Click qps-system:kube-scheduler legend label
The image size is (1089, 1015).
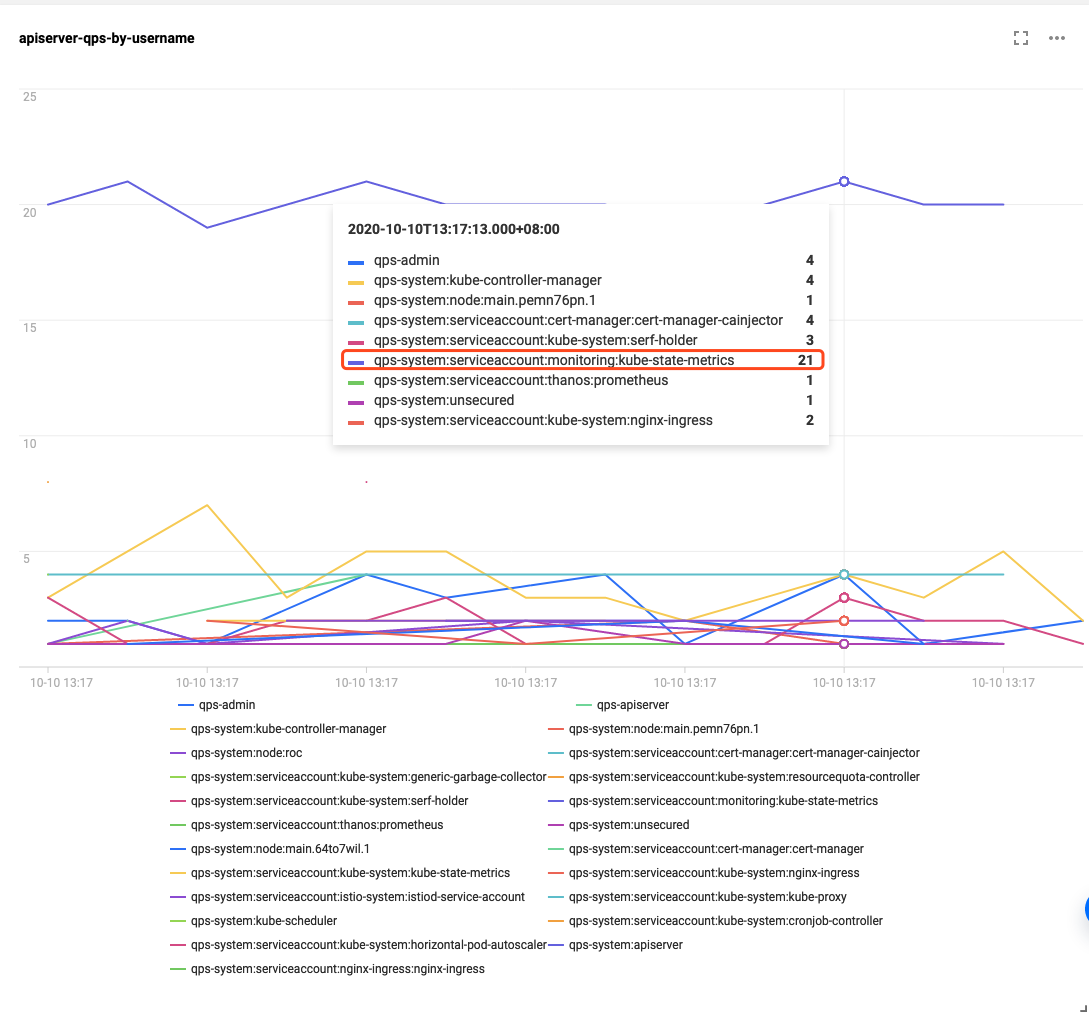(x=263, y=921)
